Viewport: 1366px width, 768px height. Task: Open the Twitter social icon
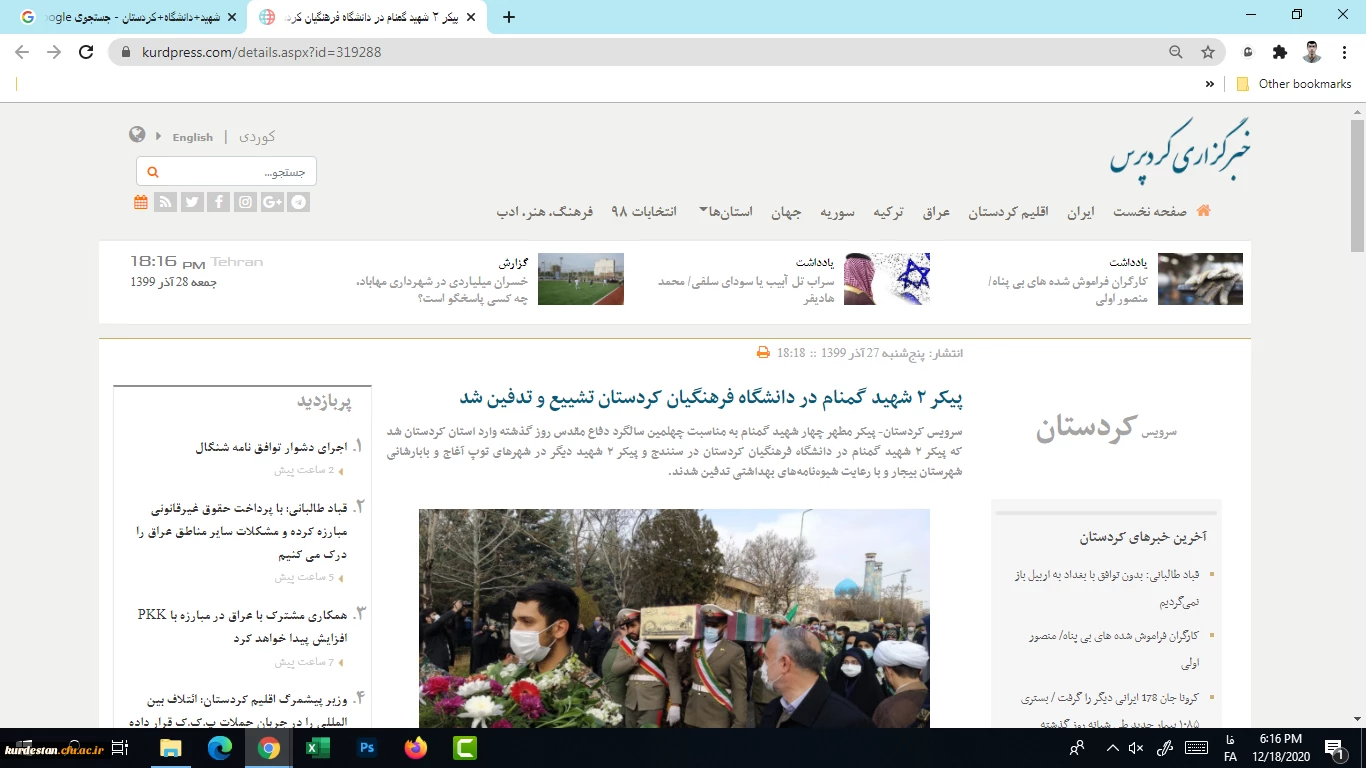coord(192,202)
